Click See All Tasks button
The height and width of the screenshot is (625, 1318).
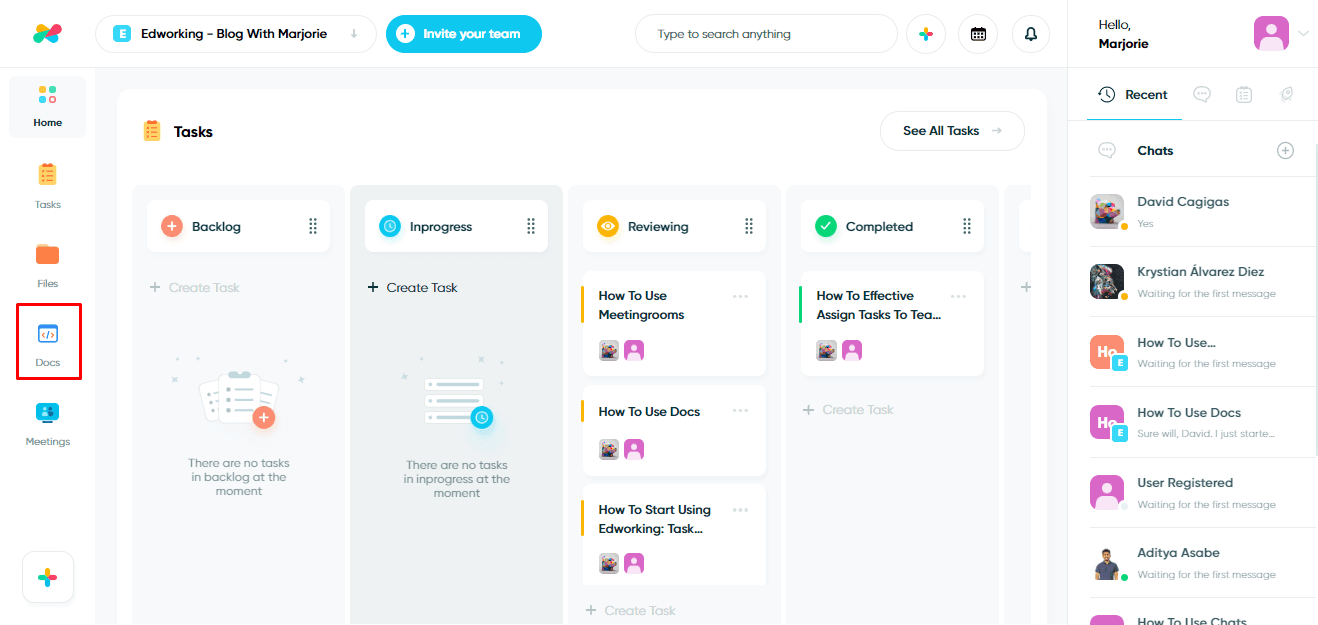952,131
